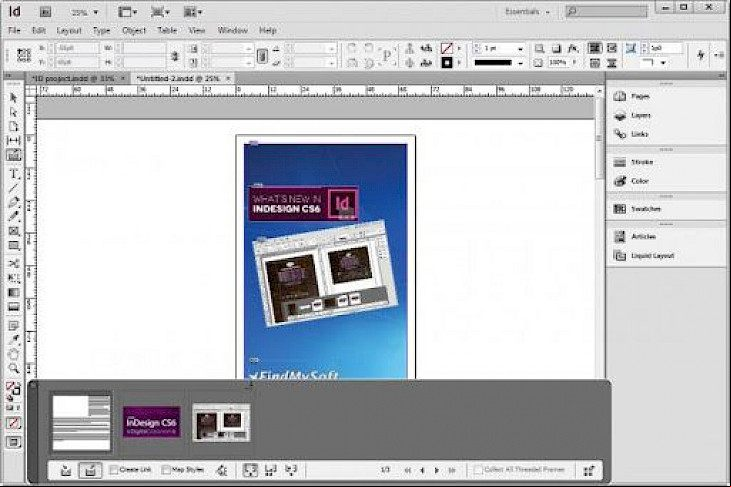Screen dimensions: 731x487
Task: Close the Untitled-2.indd tab
Action: point(228,78)
